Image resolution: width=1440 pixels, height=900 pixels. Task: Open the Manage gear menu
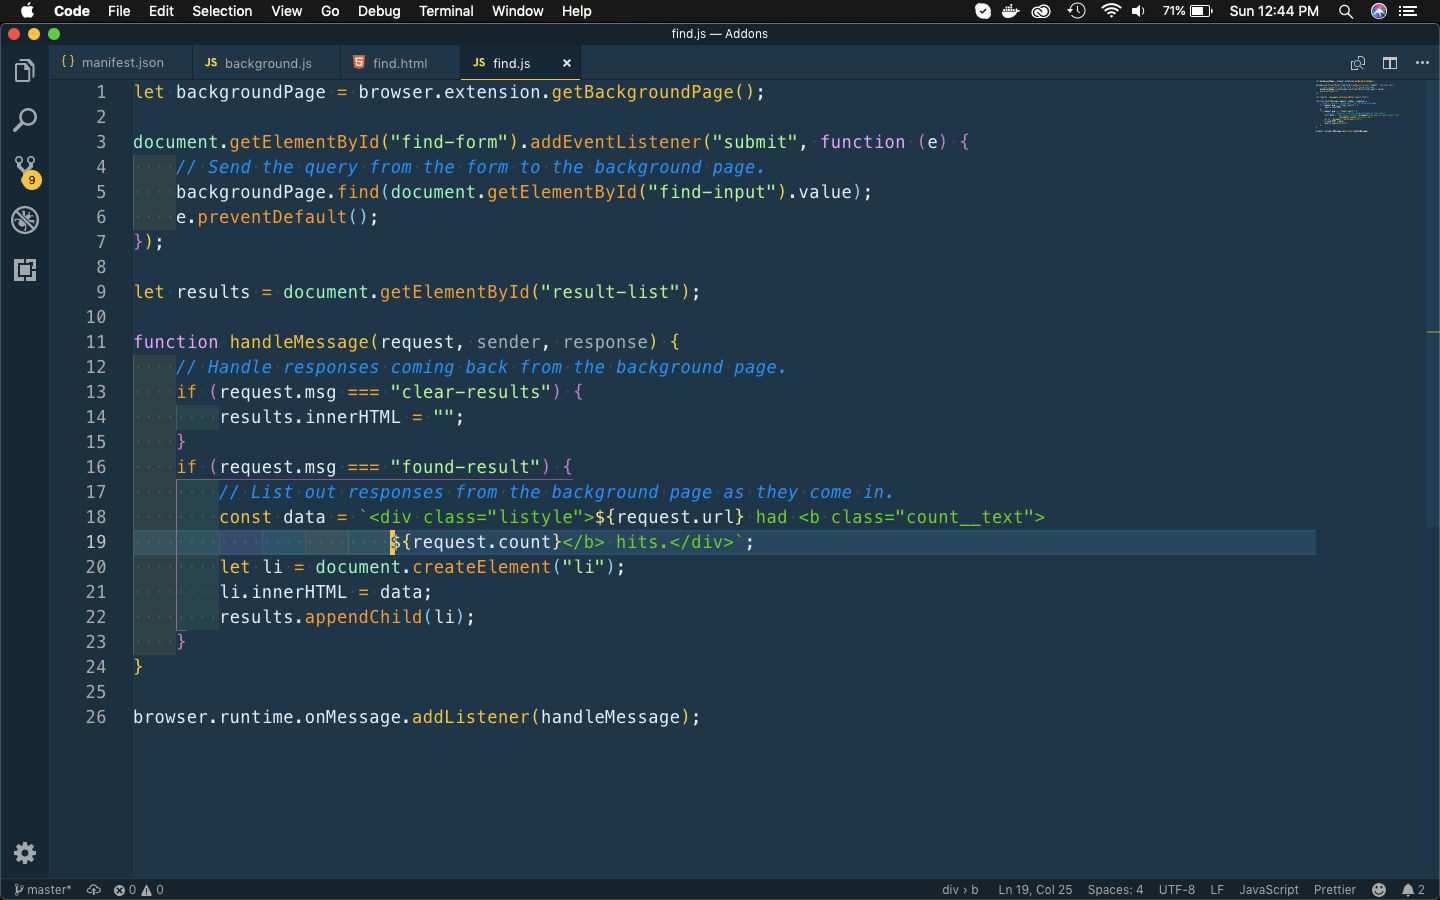[25, 853]
